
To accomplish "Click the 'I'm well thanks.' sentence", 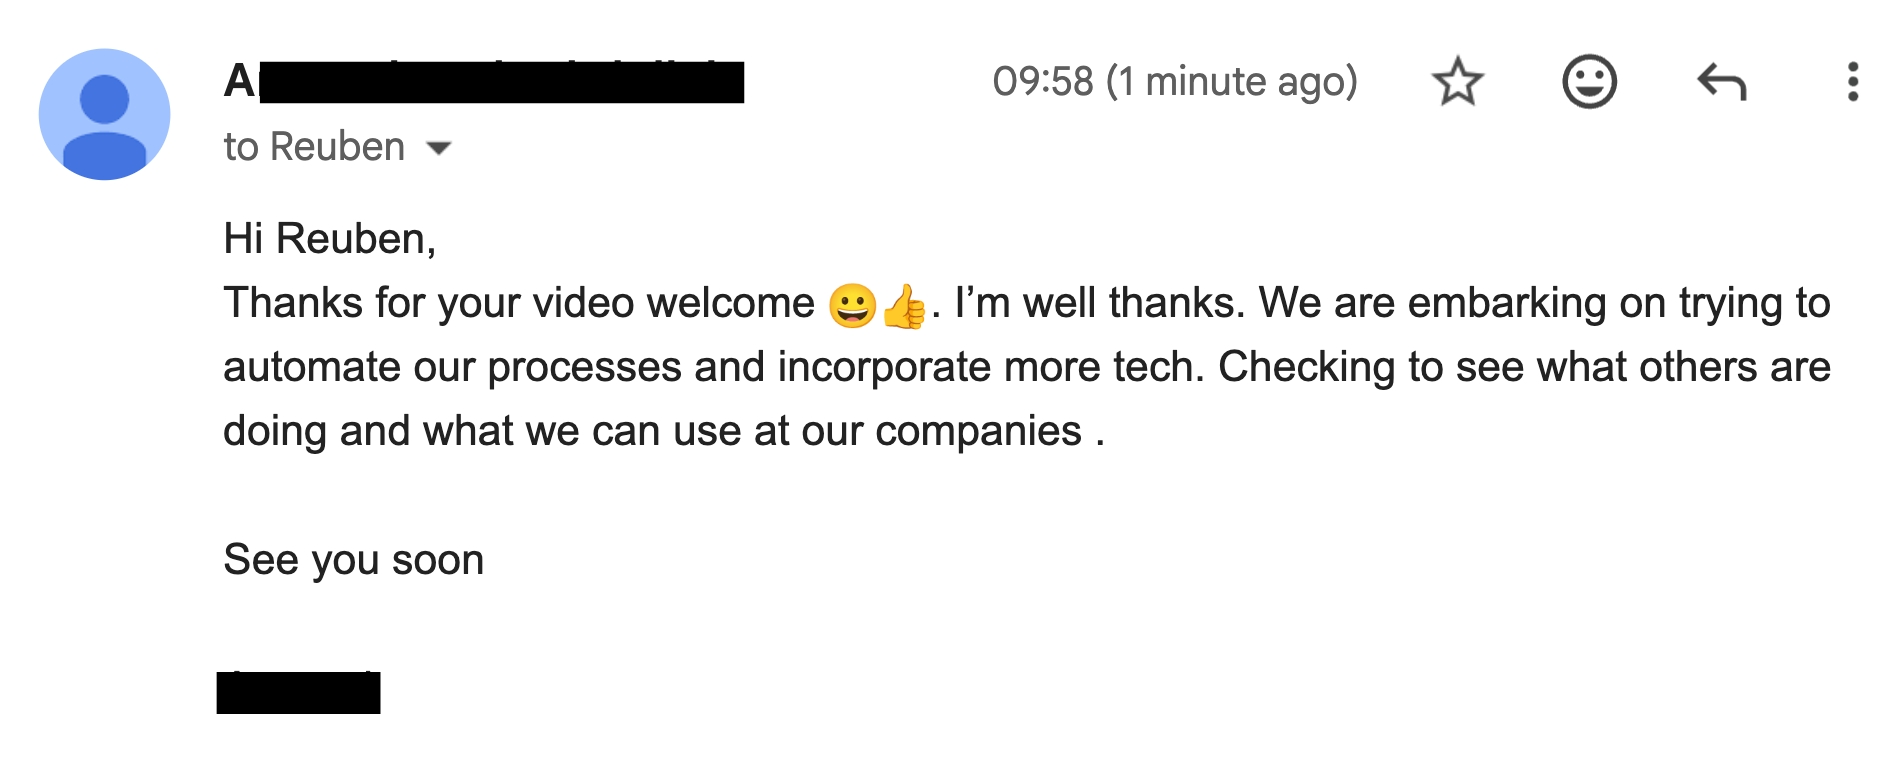I will click(1100, 303).
